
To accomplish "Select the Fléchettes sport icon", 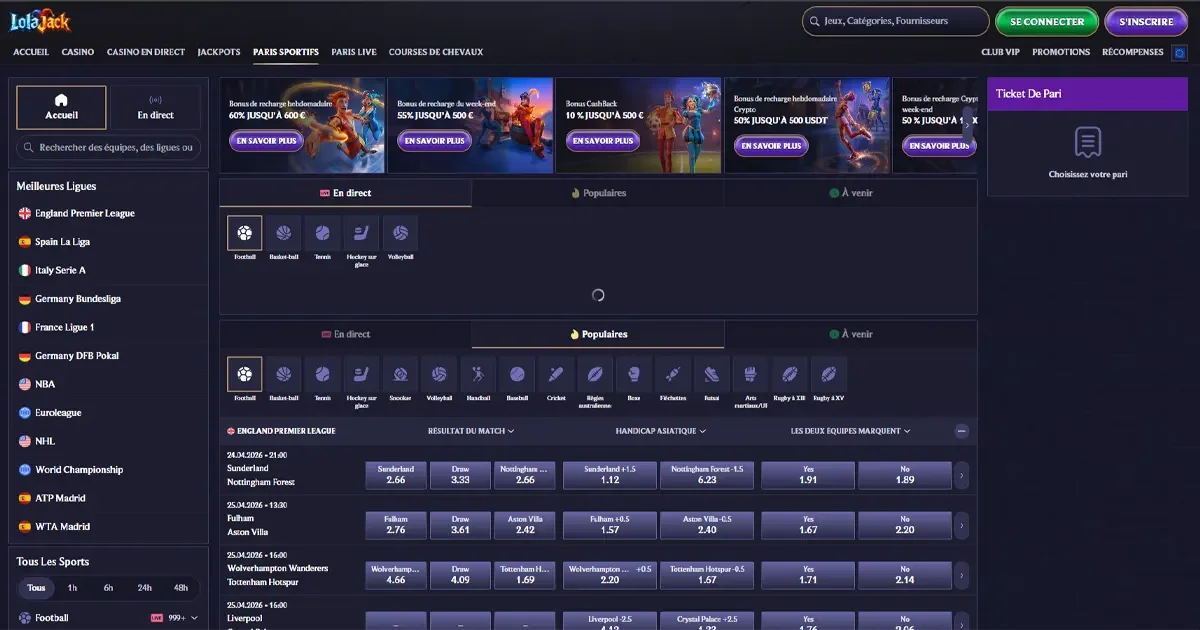I will coord(673,374).
